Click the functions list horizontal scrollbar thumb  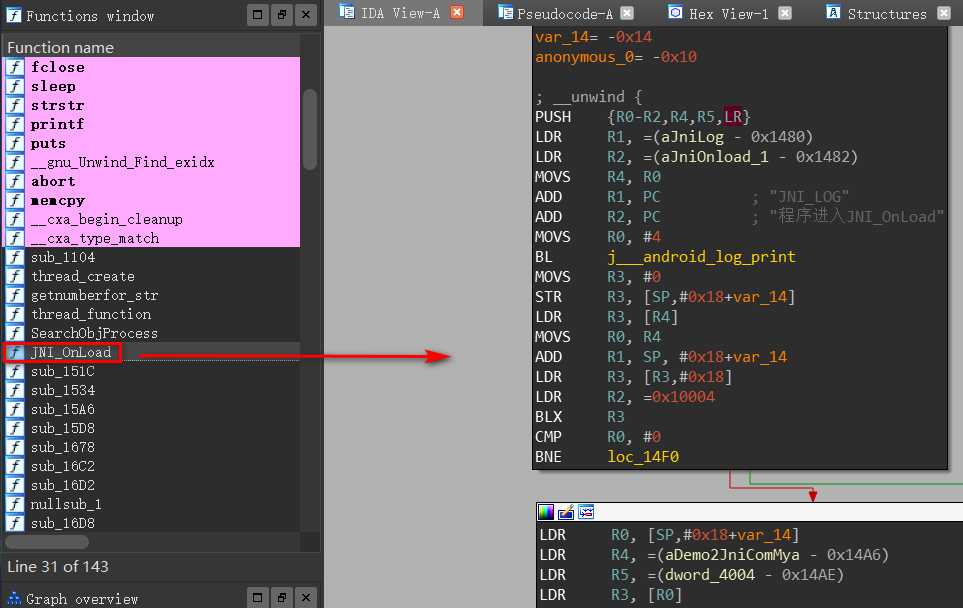(47, 542)
